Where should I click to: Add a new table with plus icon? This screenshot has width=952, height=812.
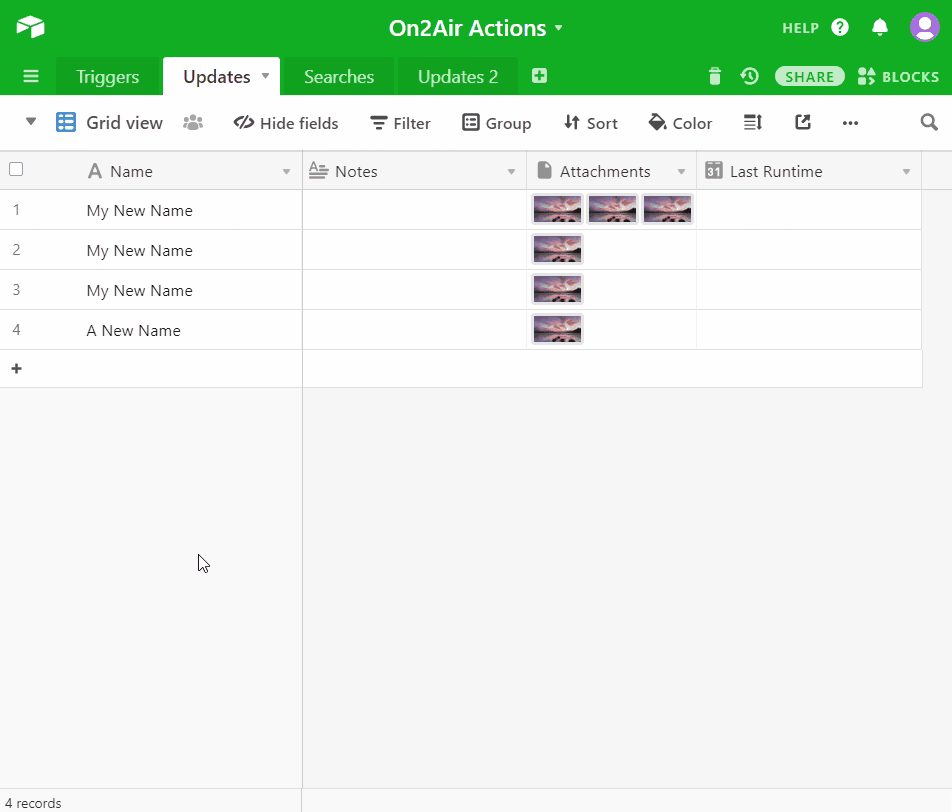click(539, 76)
